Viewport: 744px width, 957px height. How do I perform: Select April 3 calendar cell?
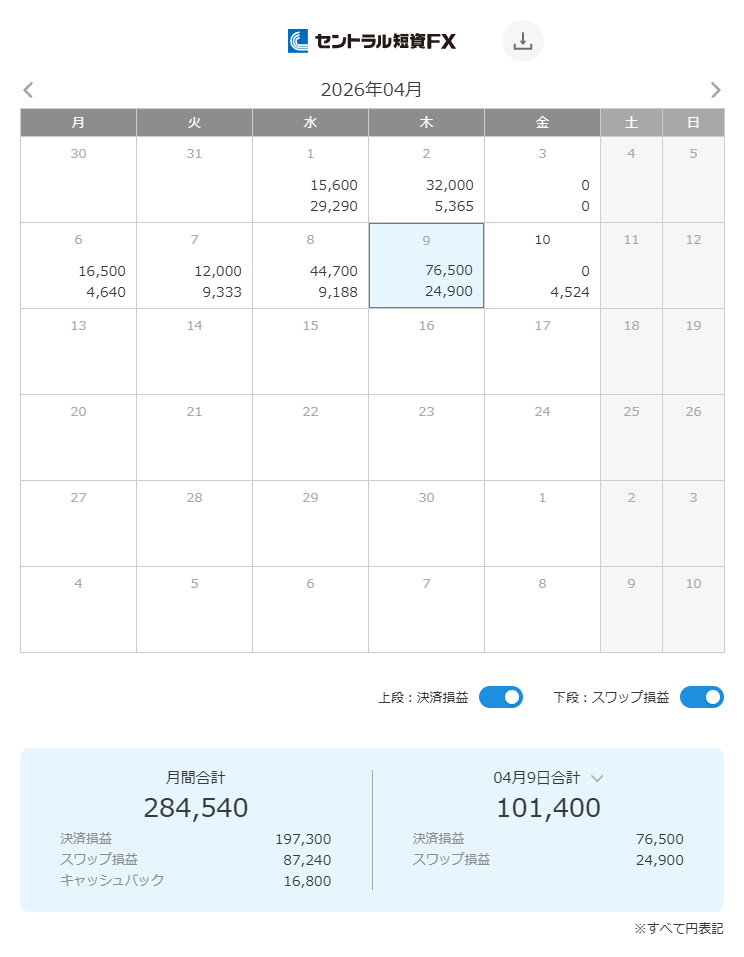tap(542, 179)
